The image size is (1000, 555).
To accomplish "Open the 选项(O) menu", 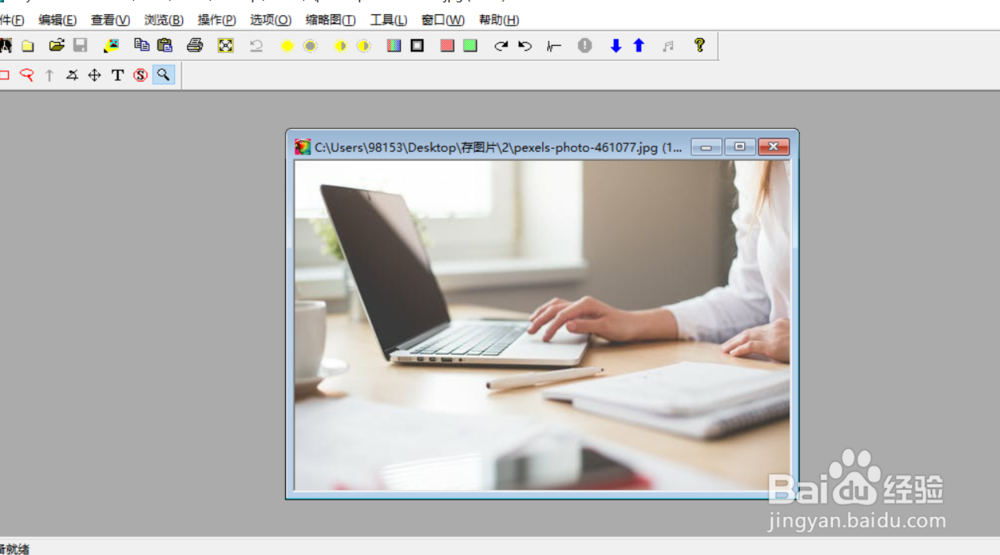I will [x=270, y=20].
